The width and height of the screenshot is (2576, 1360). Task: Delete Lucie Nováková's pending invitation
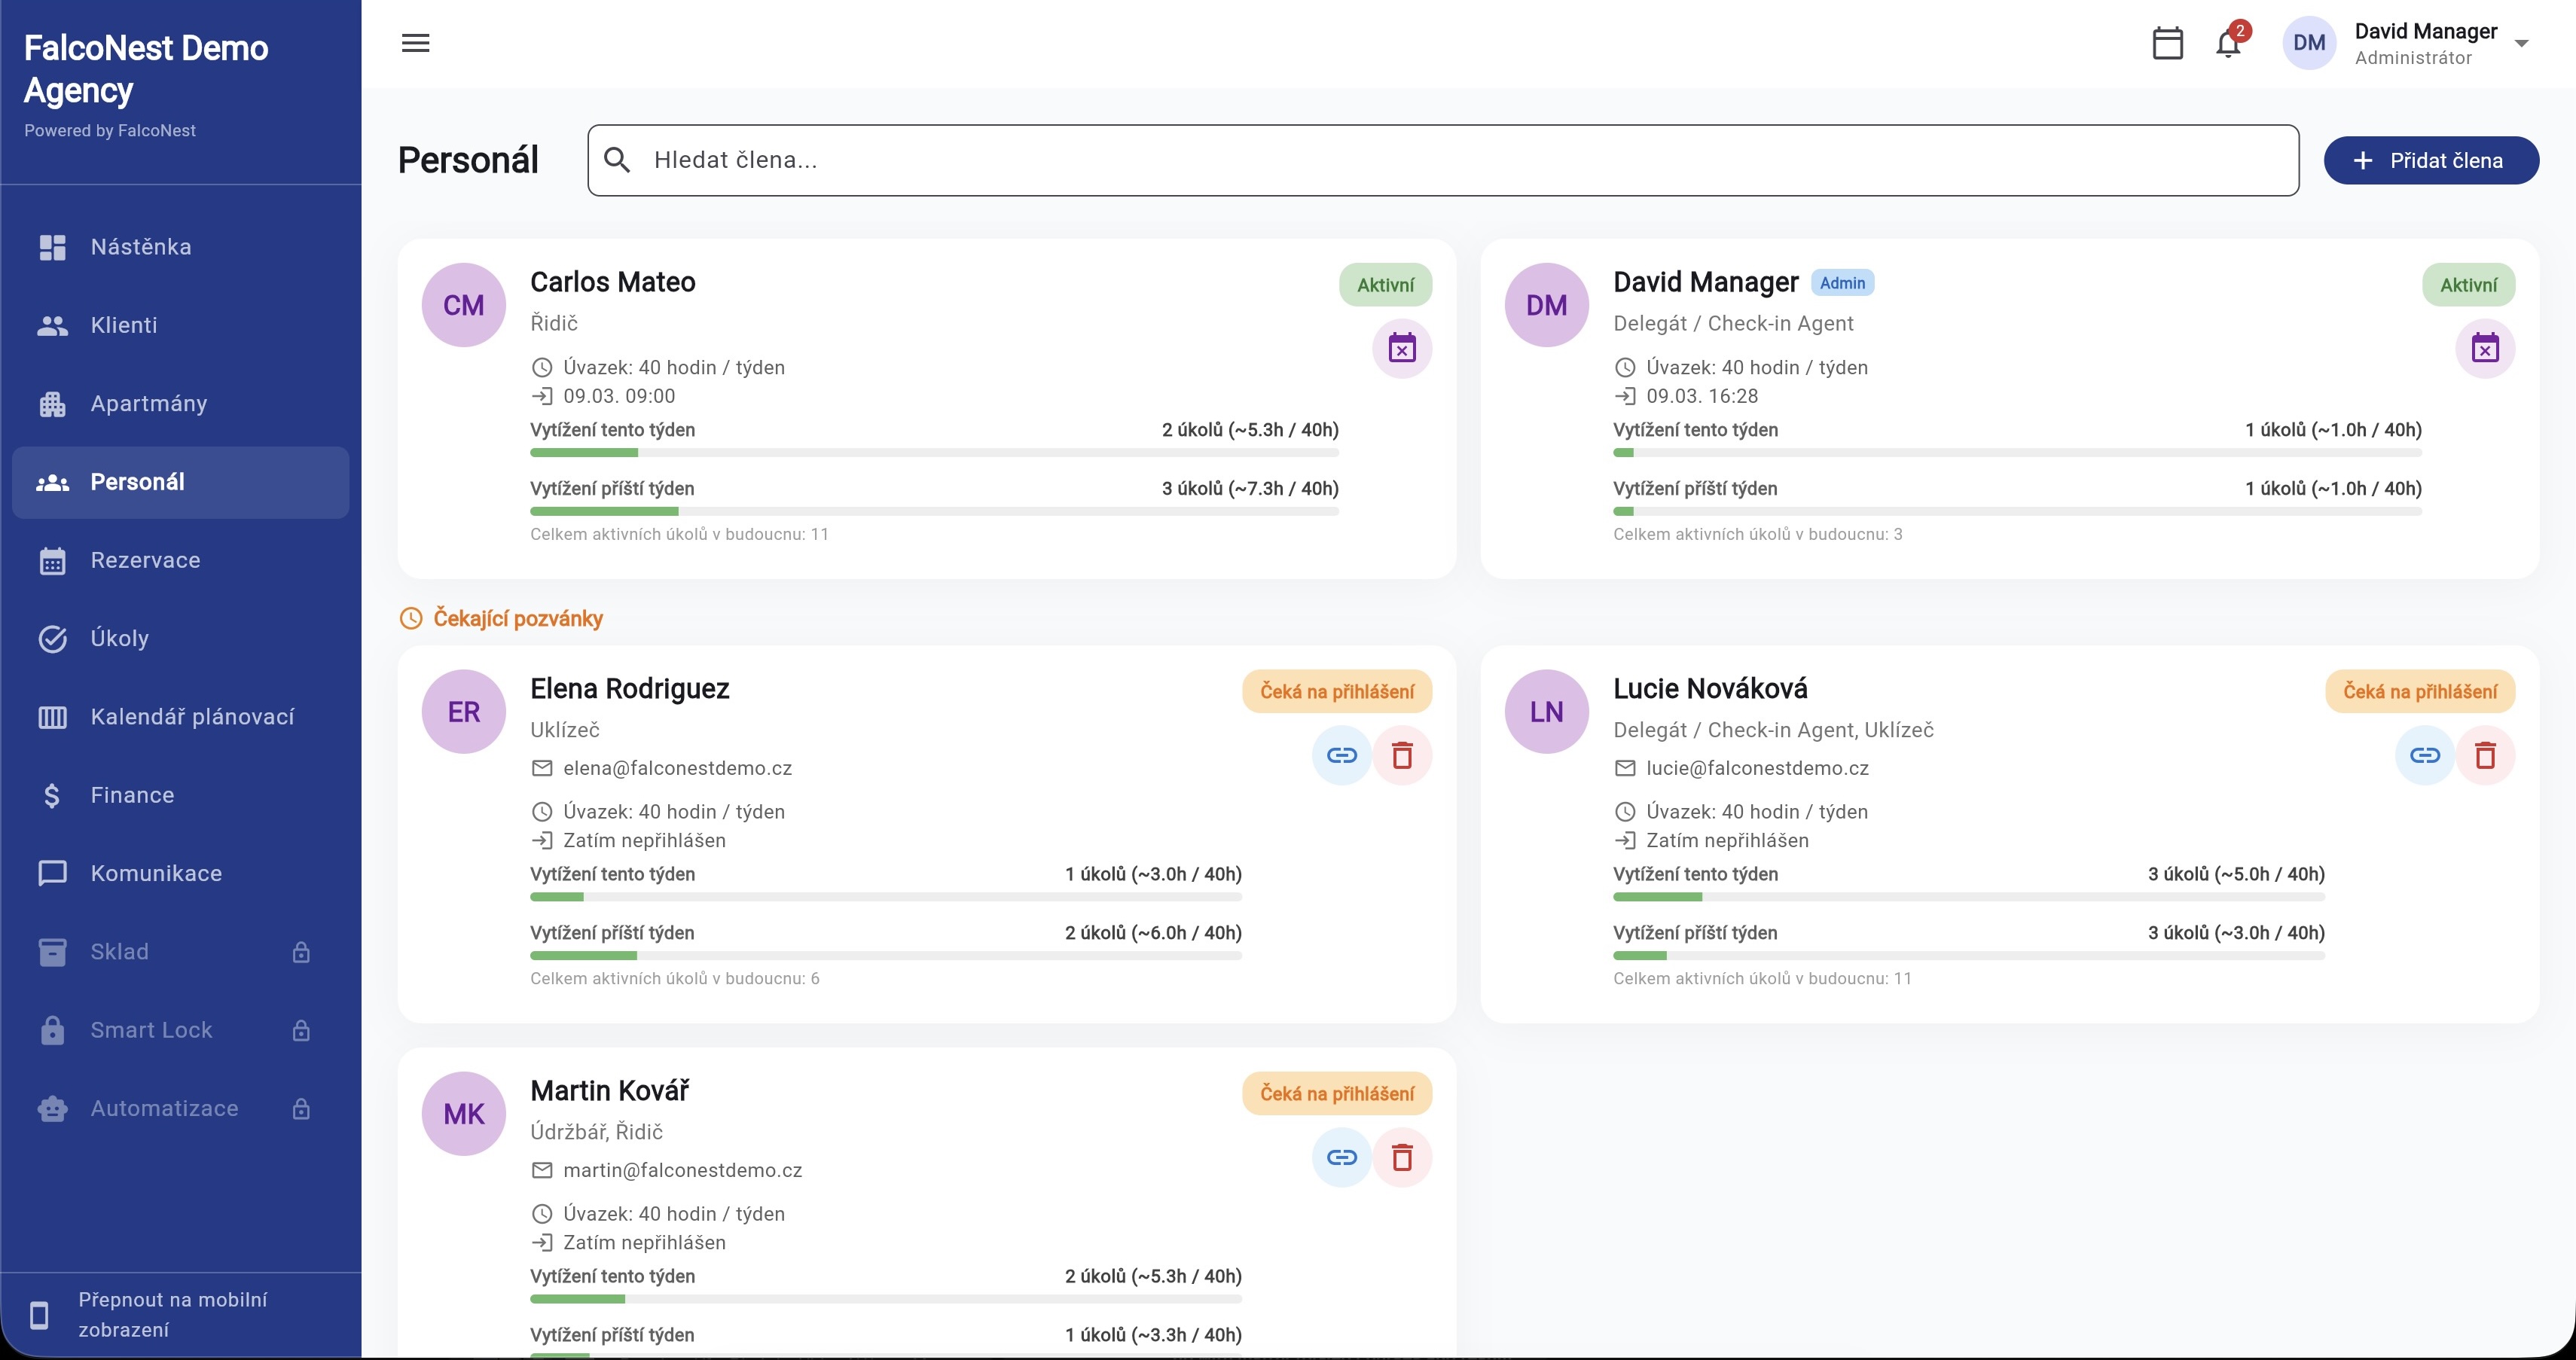pyautogui.click(x=2485, y=756)
